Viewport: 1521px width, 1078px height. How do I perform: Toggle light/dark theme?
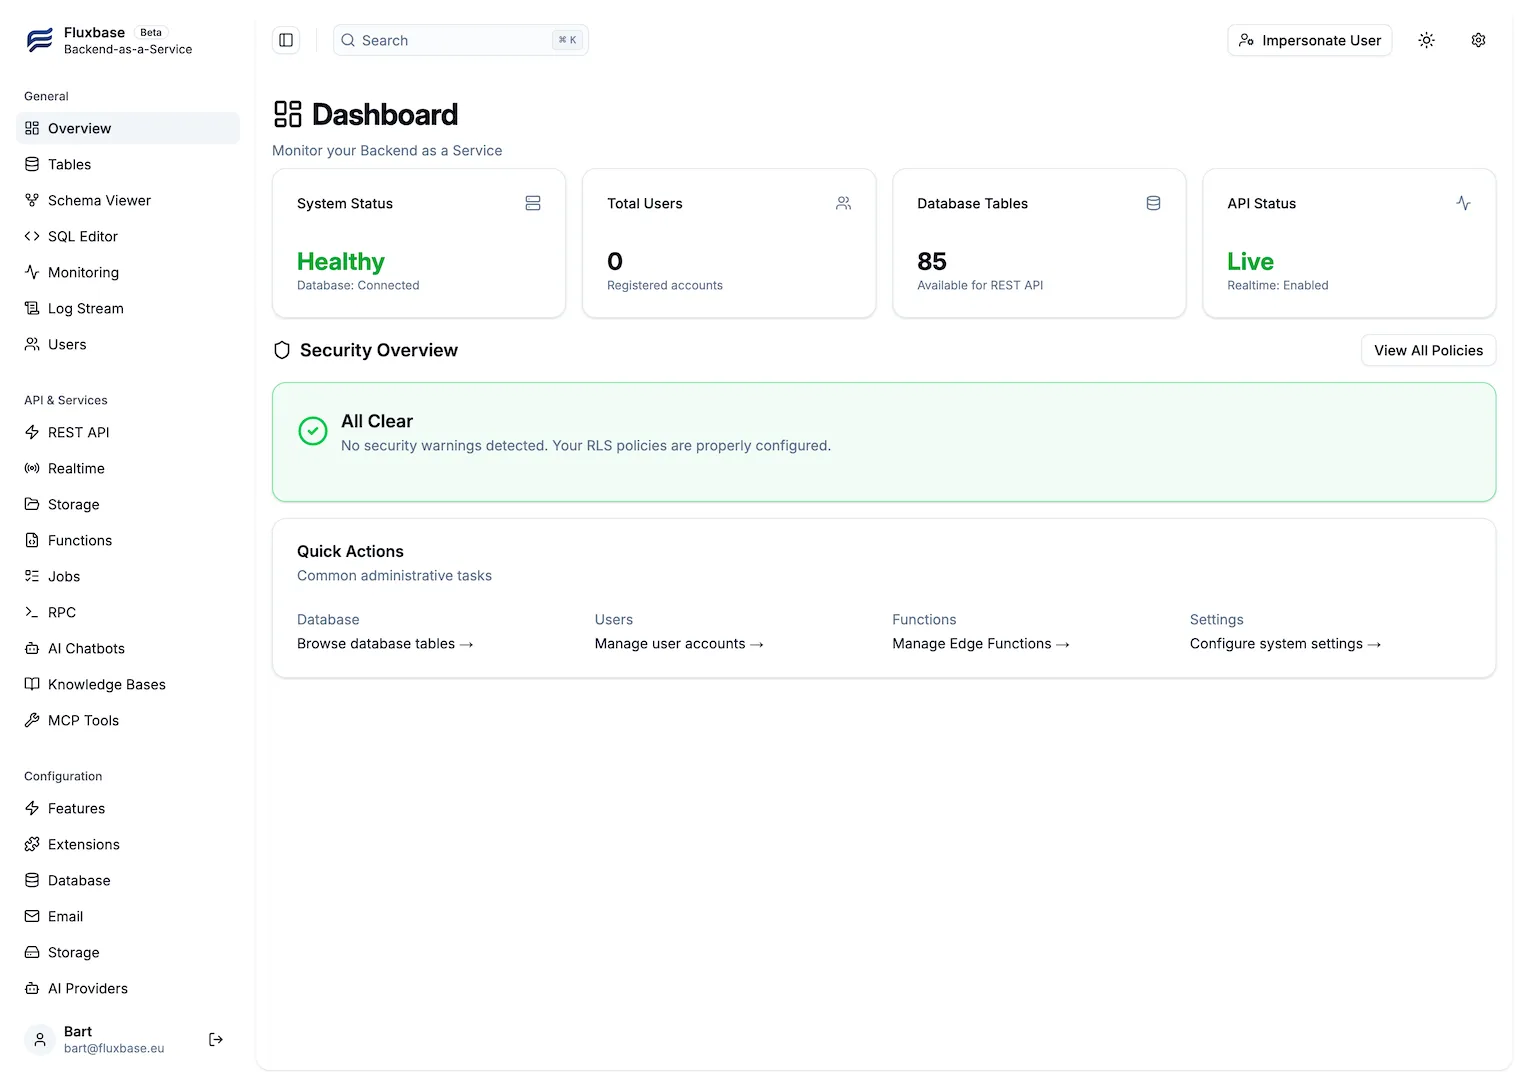click(1426, 40)
